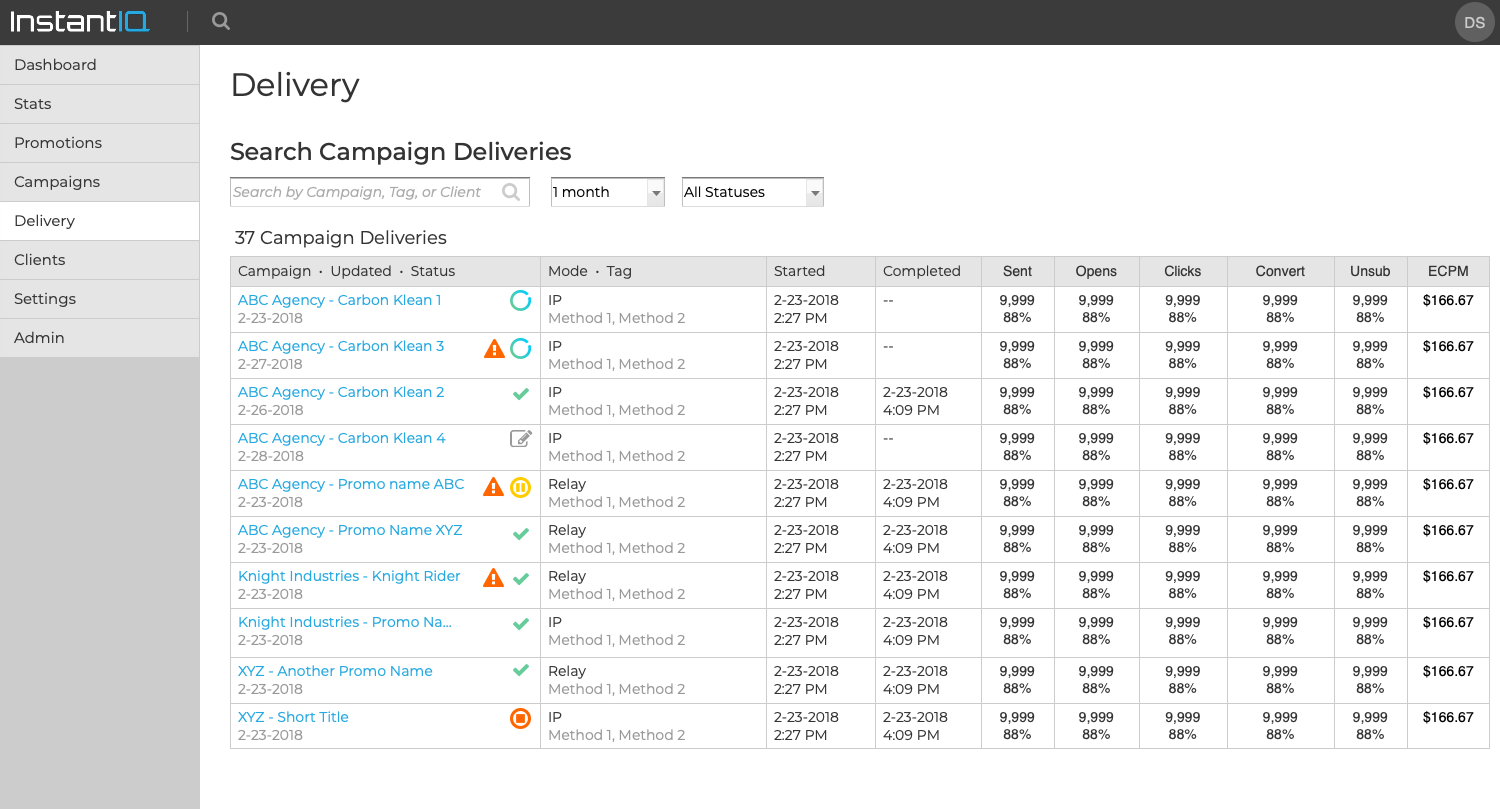The image size is (1500, 809).
Task: Open the ABC Agency - Promo Name XYZ campaign
Action: [349, 530]
